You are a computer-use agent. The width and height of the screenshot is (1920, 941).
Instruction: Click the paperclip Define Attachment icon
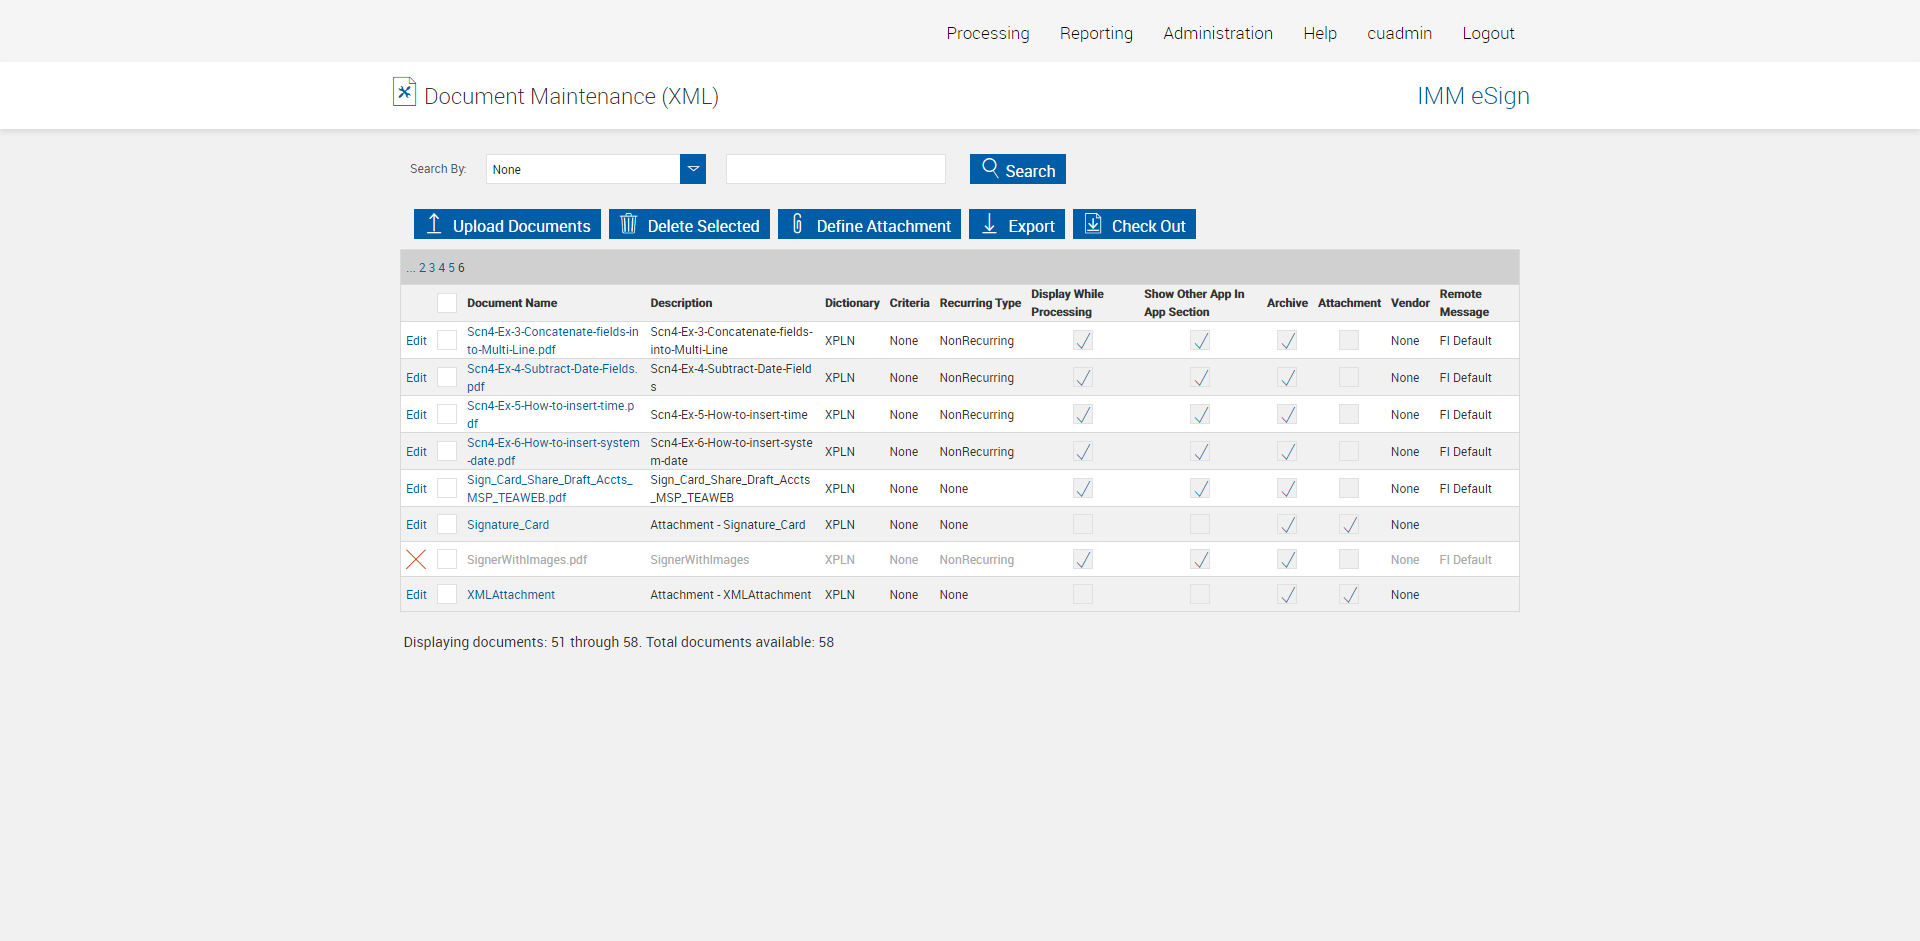pos(797,224)
